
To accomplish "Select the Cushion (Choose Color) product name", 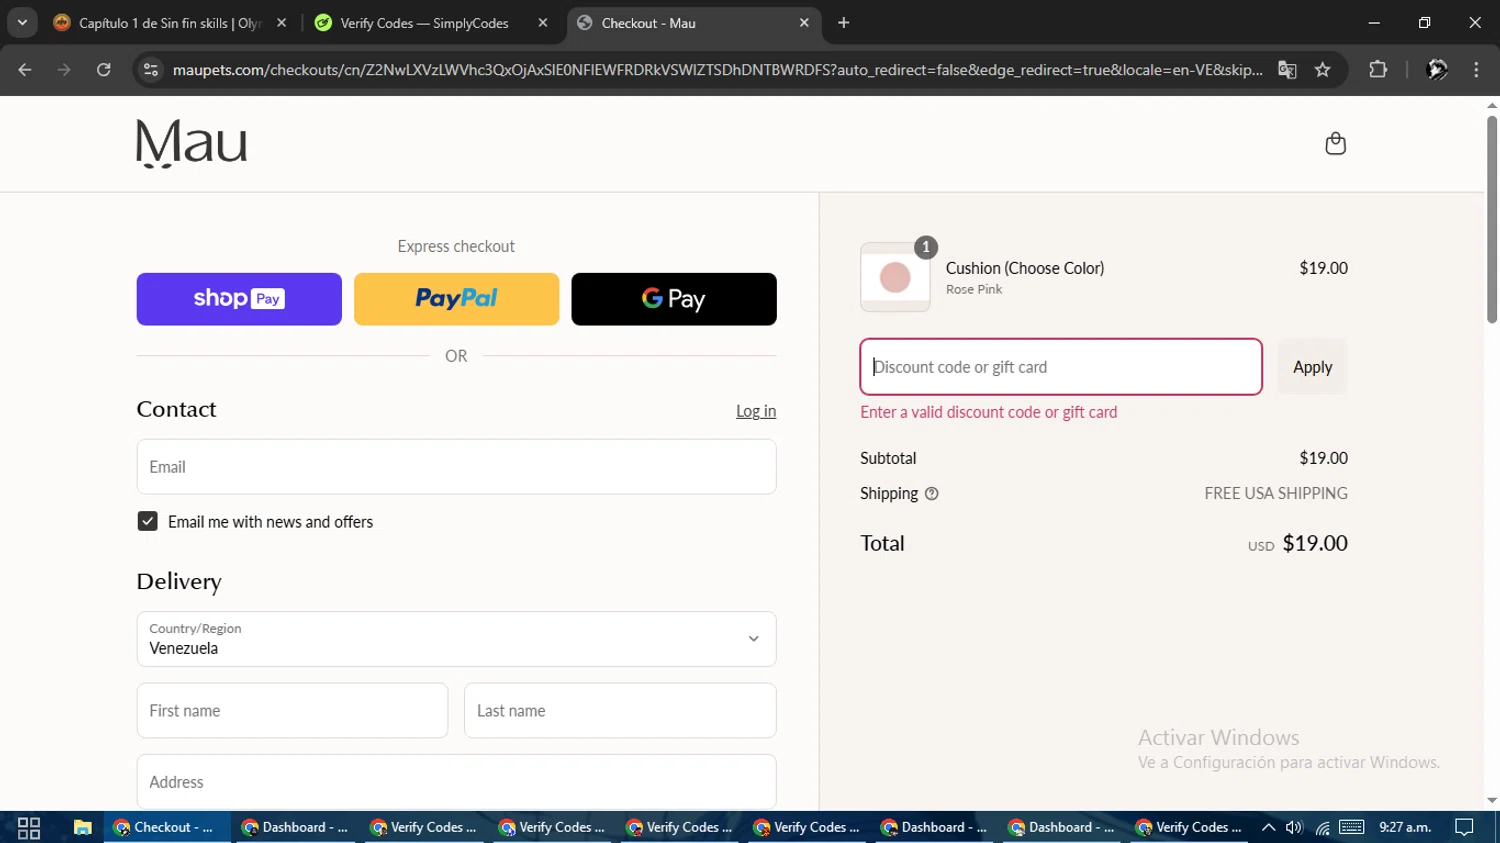I will tap(1025, 268).
